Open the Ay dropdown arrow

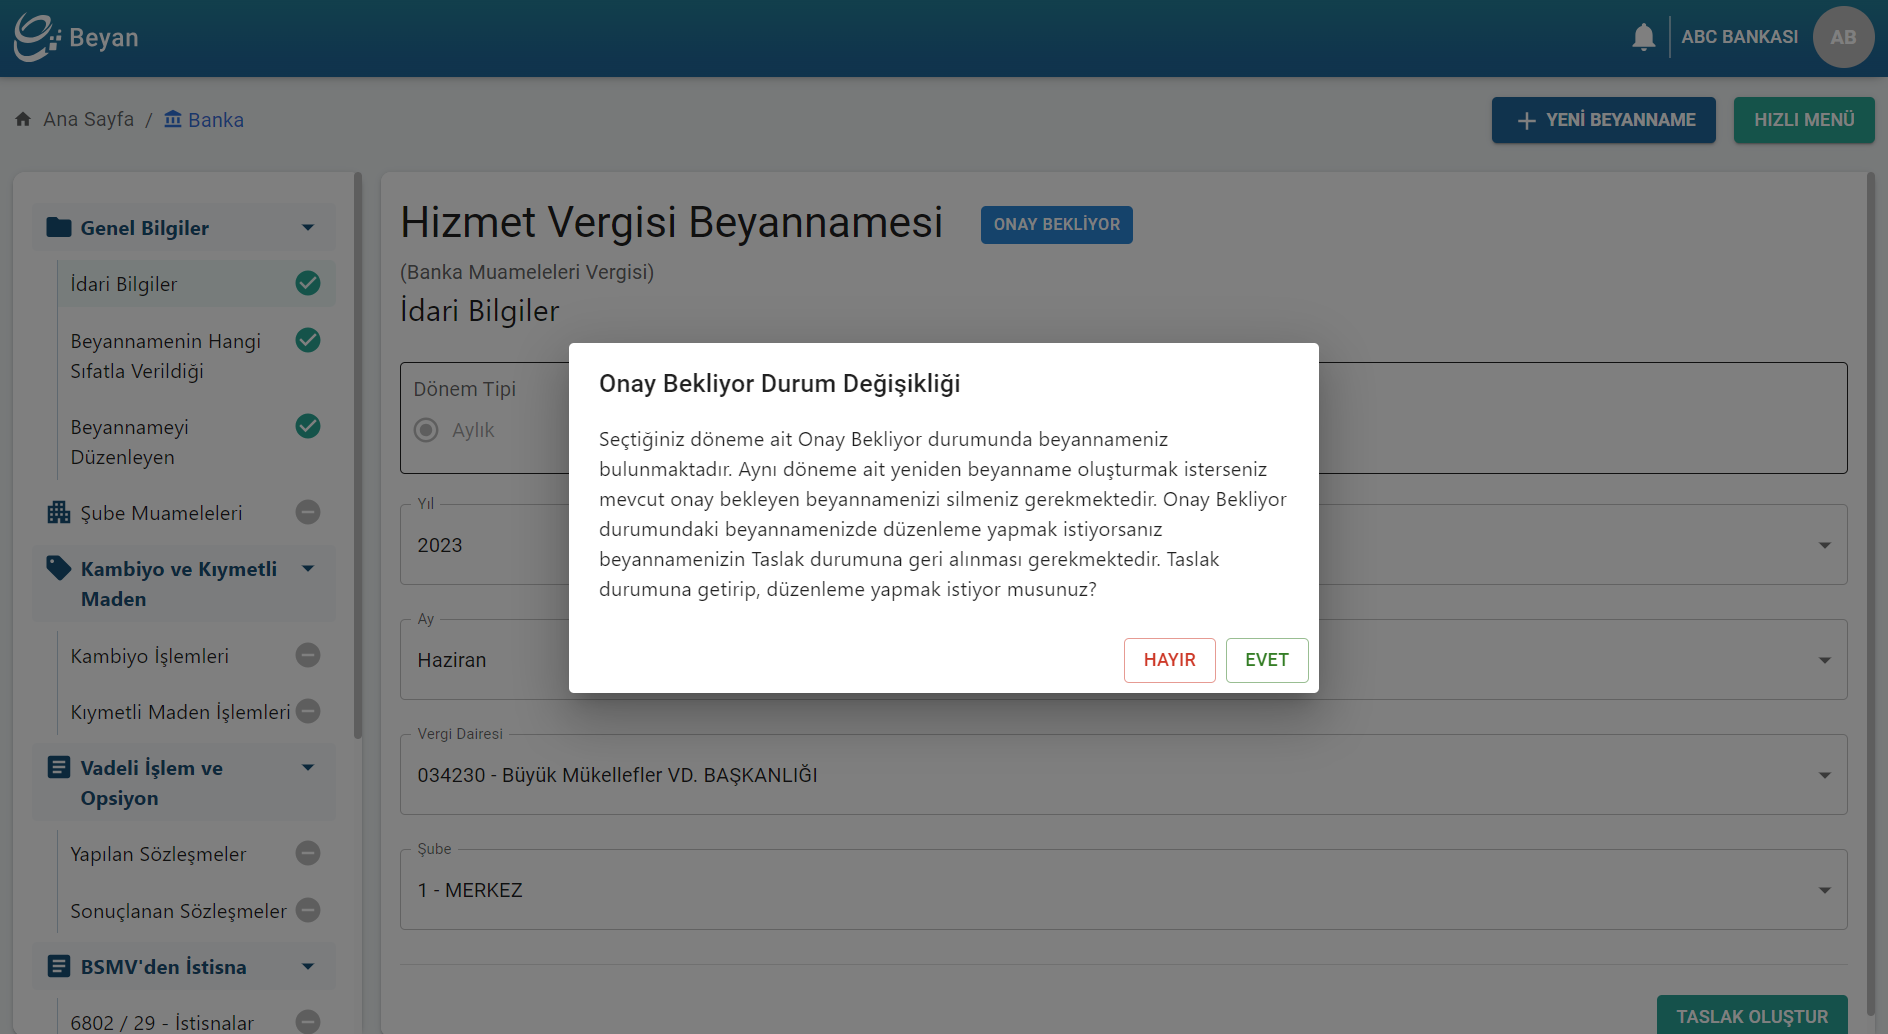click(1825, 660)
